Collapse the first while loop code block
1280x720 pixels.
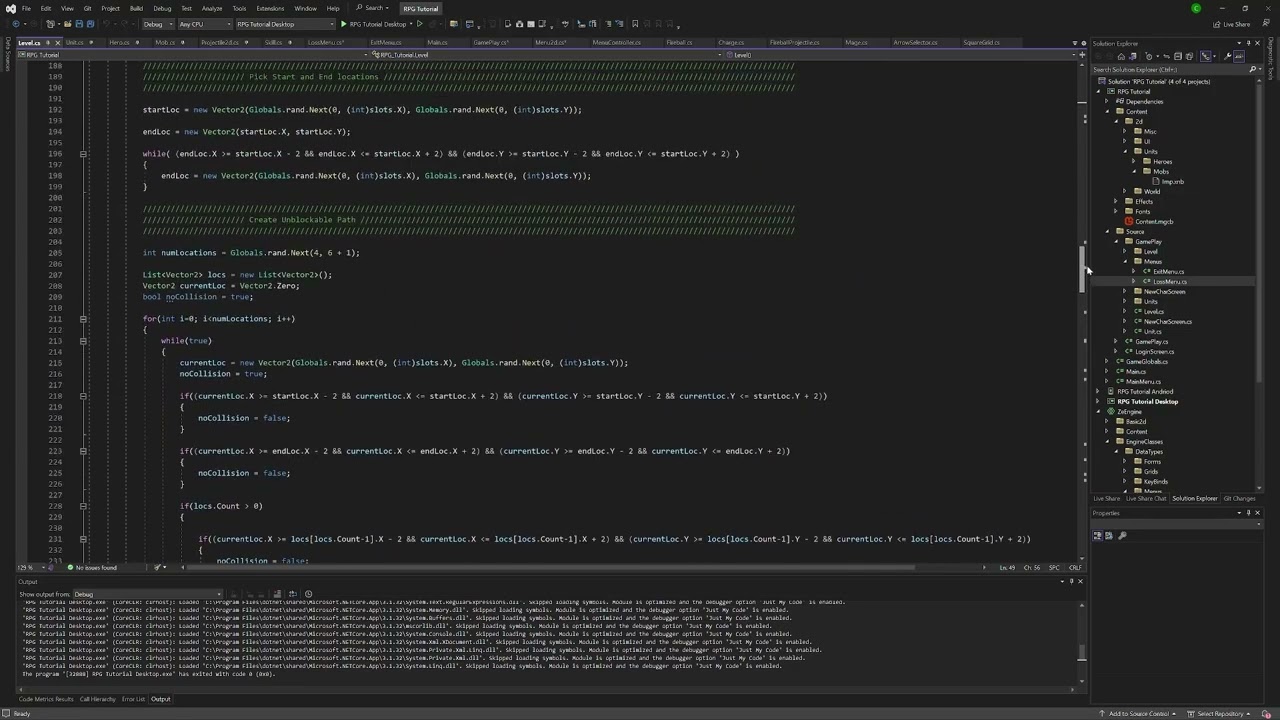pyautogui.click(x=83, y=154)
